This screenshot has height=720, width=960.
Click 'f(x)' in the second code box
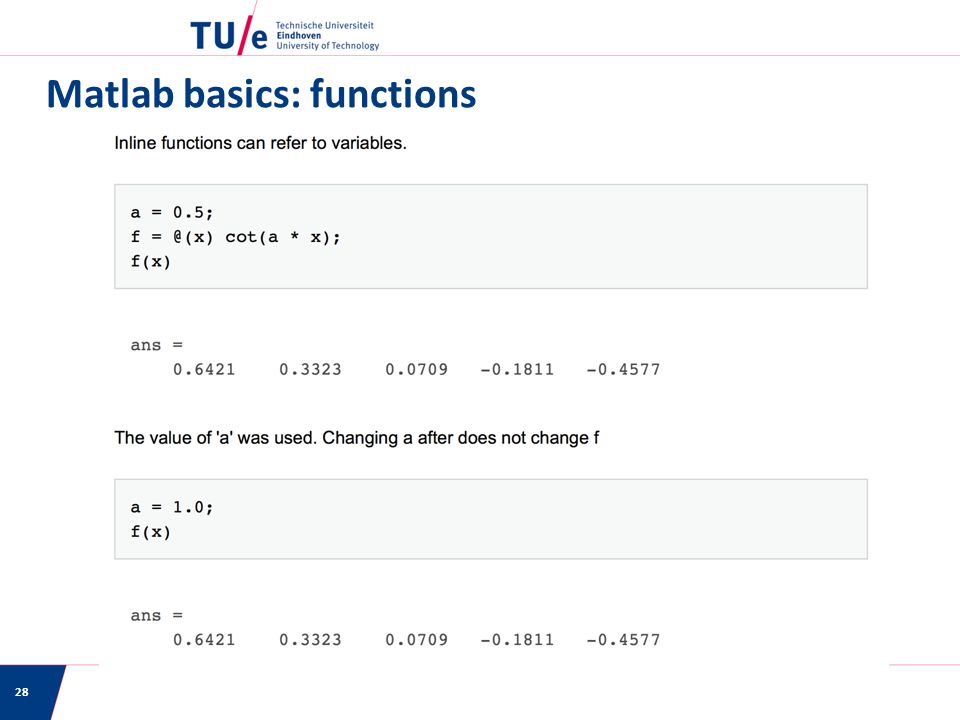pos(151,531)
